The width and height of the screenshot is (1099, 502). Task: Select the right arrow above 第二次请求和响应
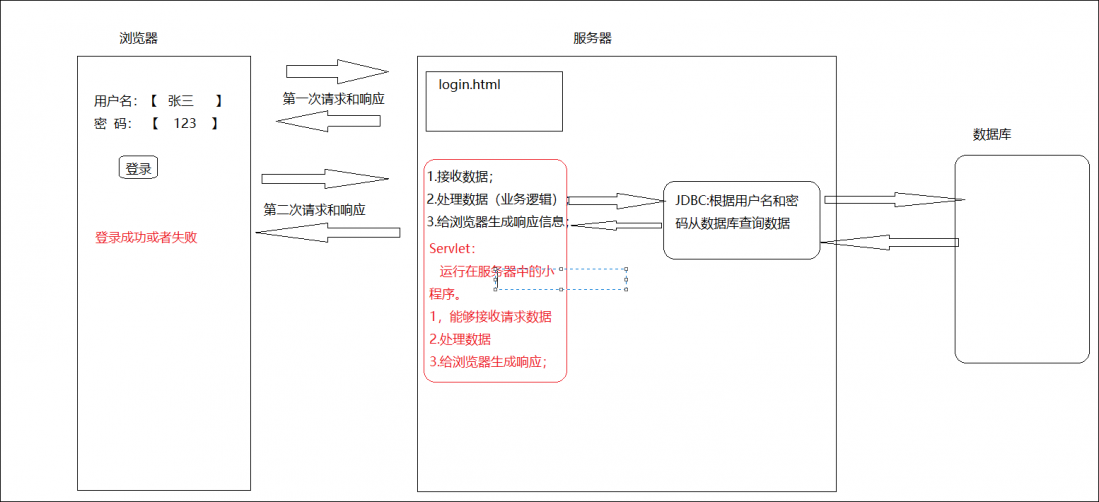tap(324, 179)
